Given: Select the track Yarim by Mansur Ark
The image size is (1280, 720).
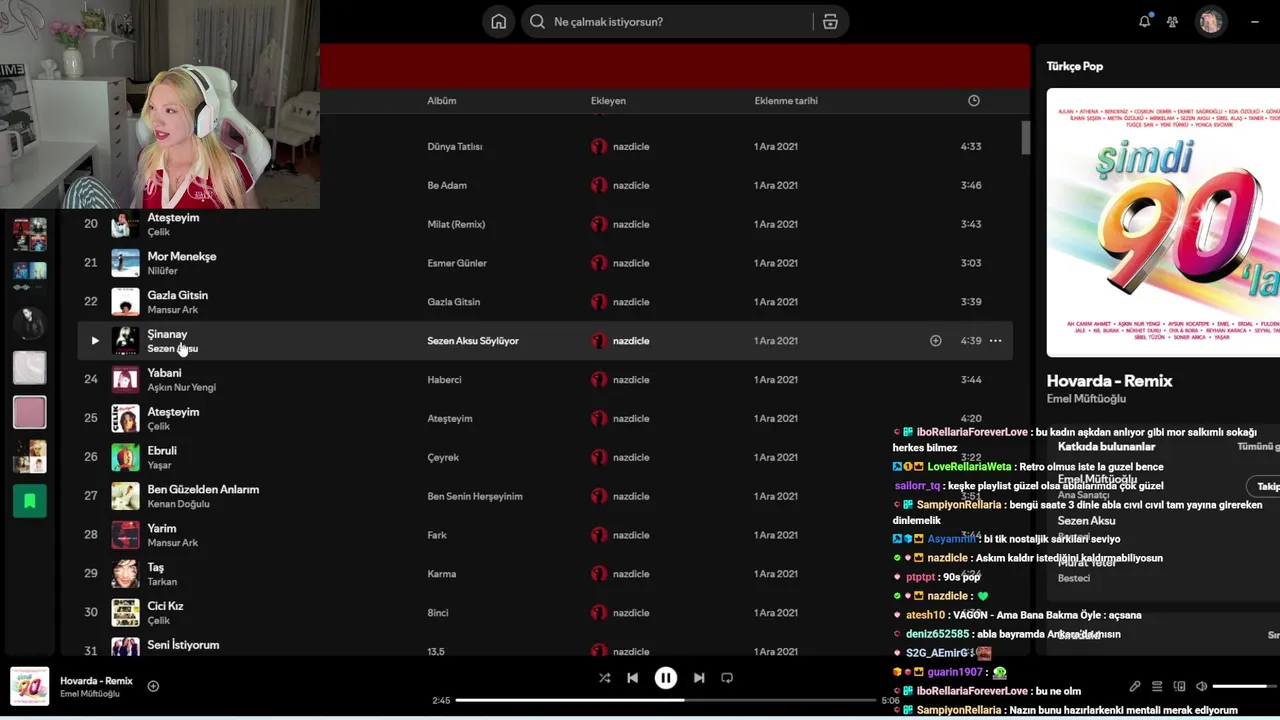Looking at the screenshot, I should pyautogui.click(x=162, y=528).
